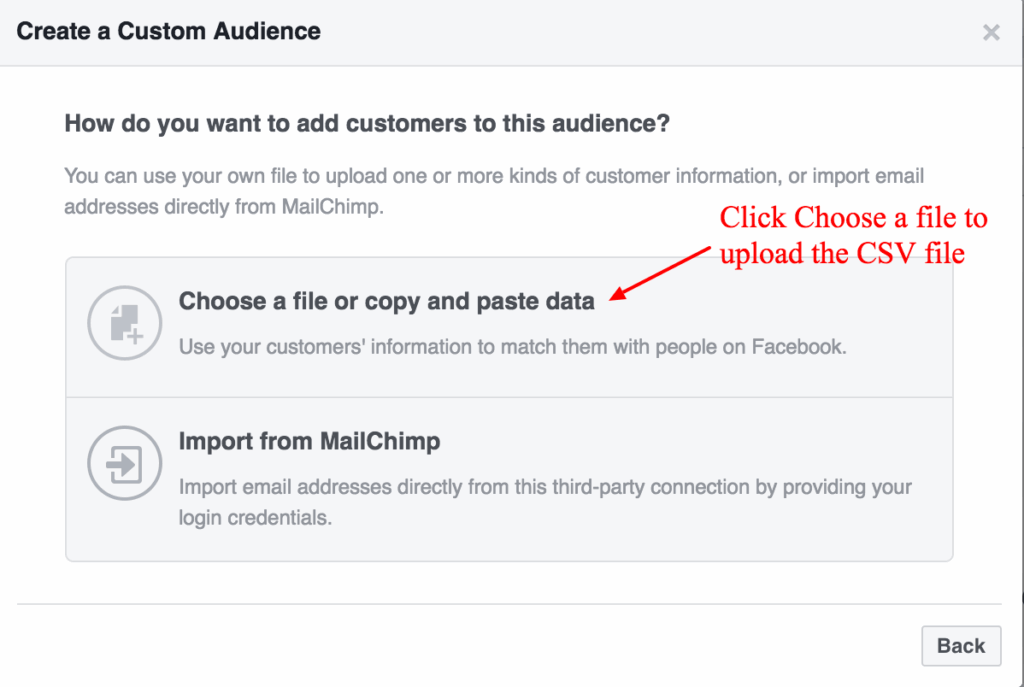The width and height of the screenshot is (1024, 687).
Task: Click the document-with-plus file upload icon
Action: 124,323
